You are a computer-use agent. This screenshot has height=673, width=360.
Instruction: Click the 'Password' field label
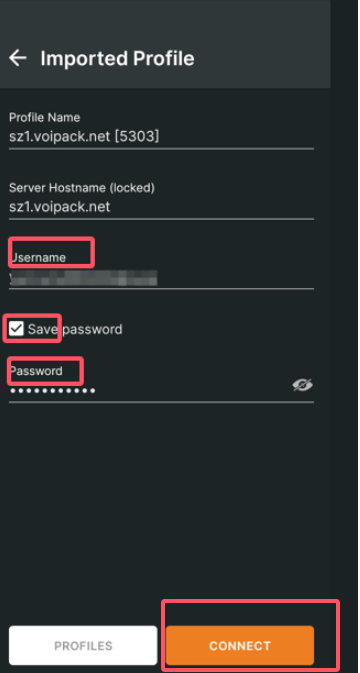point(36,371)
